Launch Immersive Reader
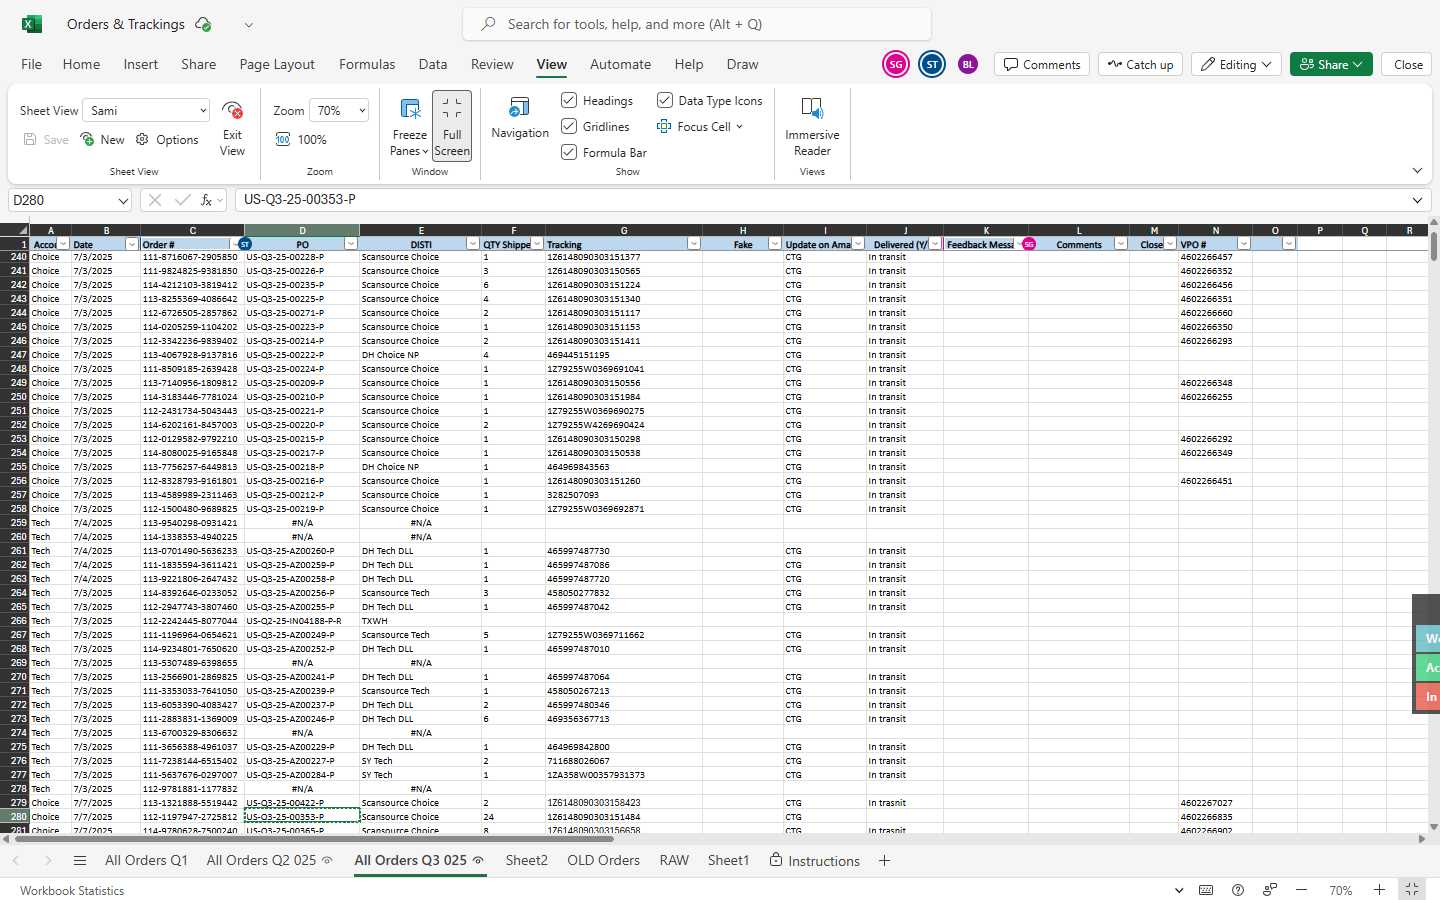This screenshot has height=900, width=1440. pos(812,125)
